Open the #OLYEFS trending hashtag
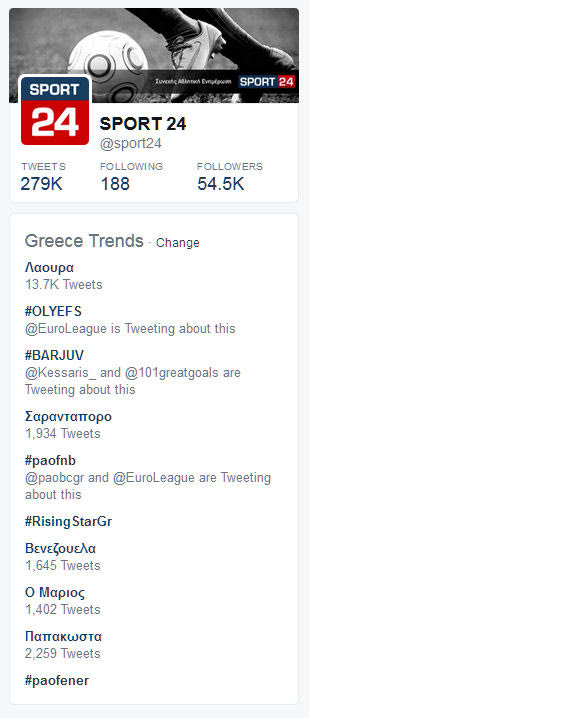Screen dimensions: 580x718 click(x=53, y=311)
